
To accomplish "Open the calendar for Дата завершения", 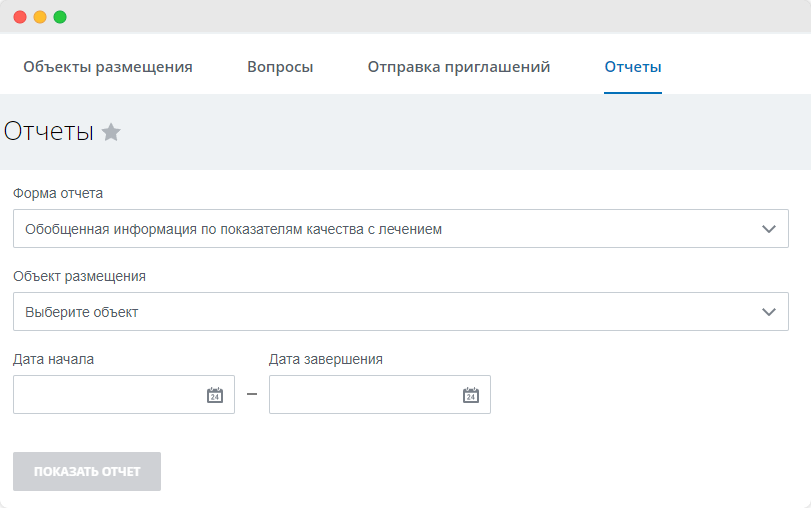I will point(471,395).
